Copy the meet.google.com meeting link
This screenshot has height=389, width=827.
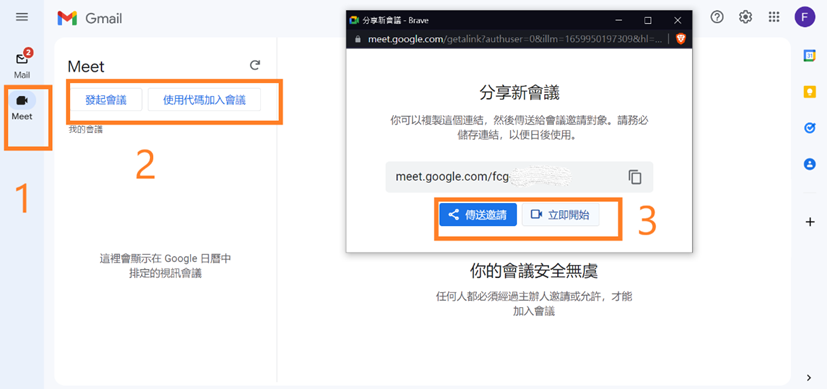point(635,177)
